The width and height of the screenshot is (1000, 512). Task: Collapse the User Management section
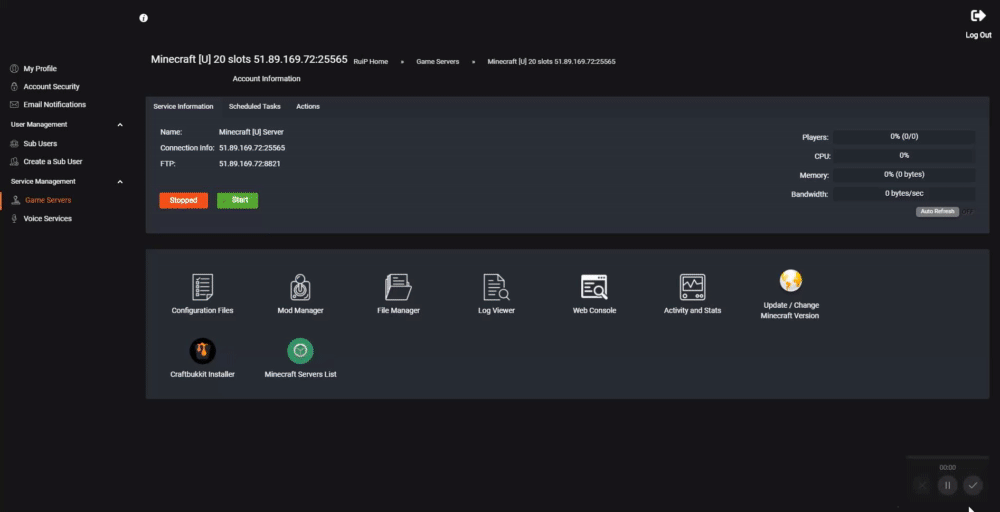coord(120,125)
